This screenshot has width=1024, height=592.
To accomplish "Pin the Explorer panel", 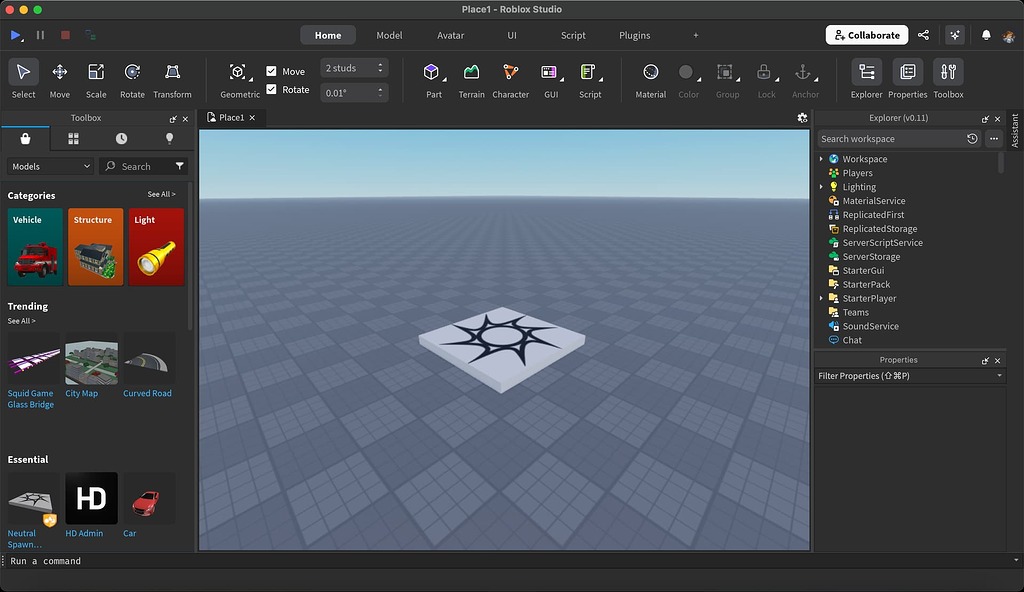I will (985, 118).
